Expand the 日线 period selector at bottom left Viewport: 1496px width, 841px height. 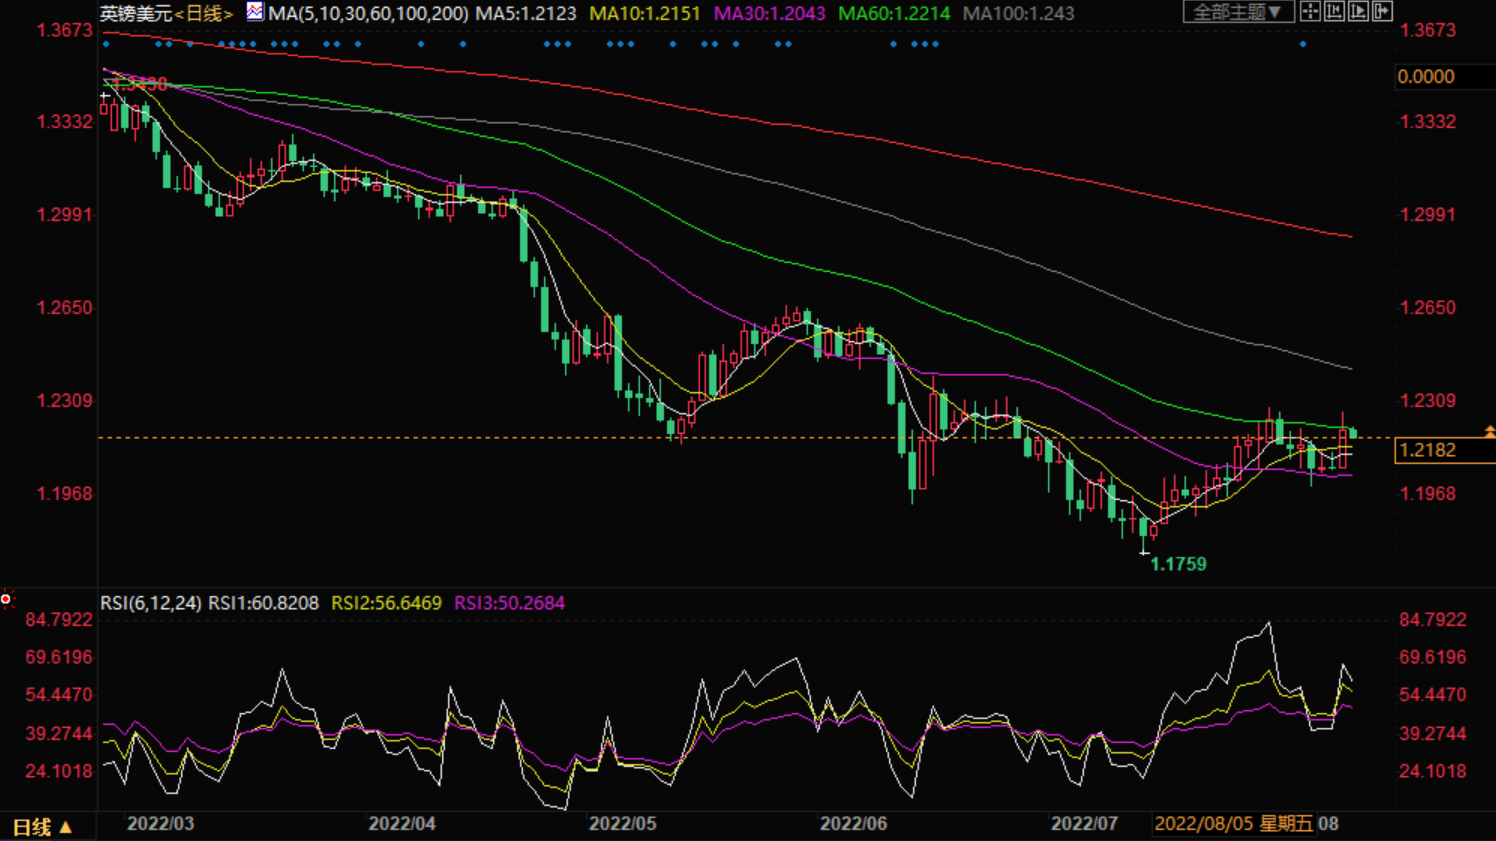[x=42, y=827]
